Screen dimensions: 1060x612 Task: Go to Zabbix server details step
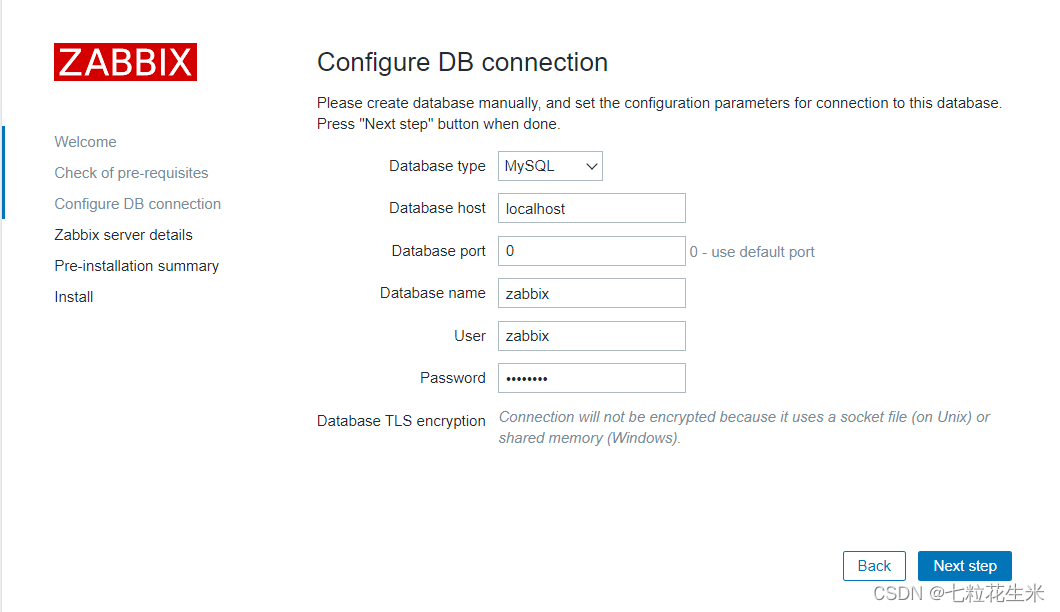[123, 234]
